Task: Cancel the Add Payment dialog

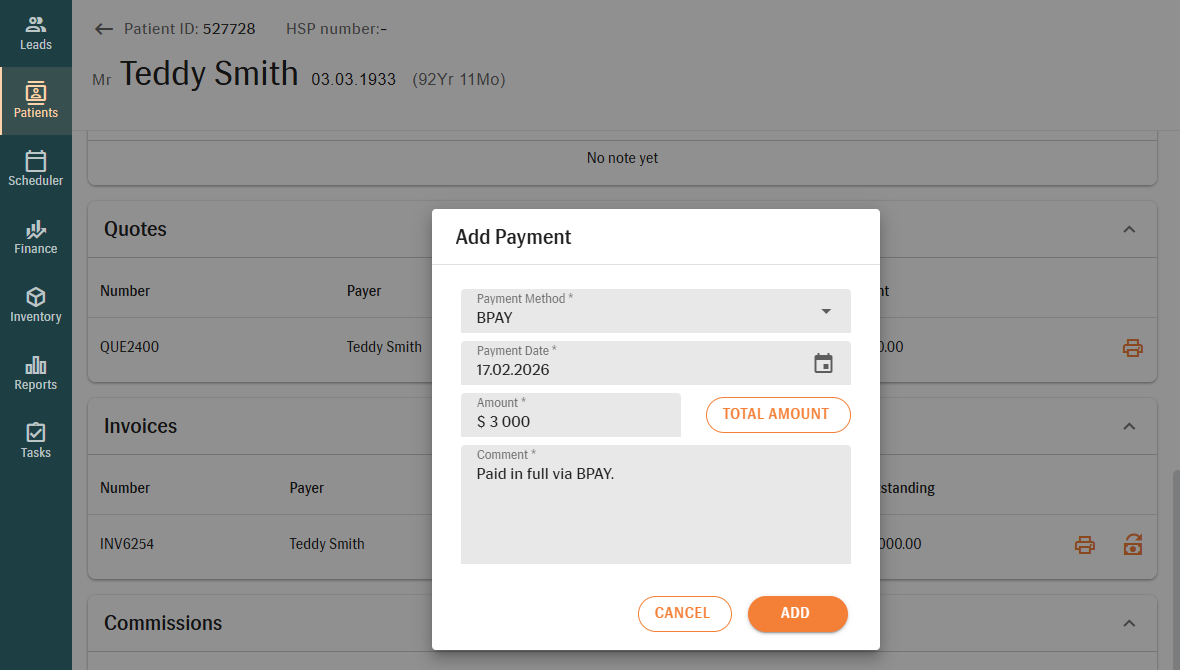Action: click(x=684, y=614)
